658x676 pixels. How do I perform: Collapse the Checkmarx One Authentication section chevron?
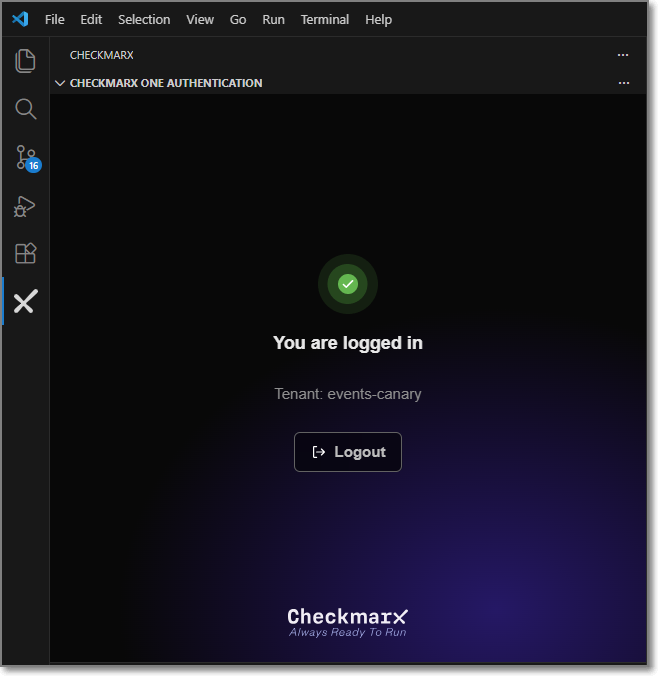pyautogui.click(x=60, y=83)
